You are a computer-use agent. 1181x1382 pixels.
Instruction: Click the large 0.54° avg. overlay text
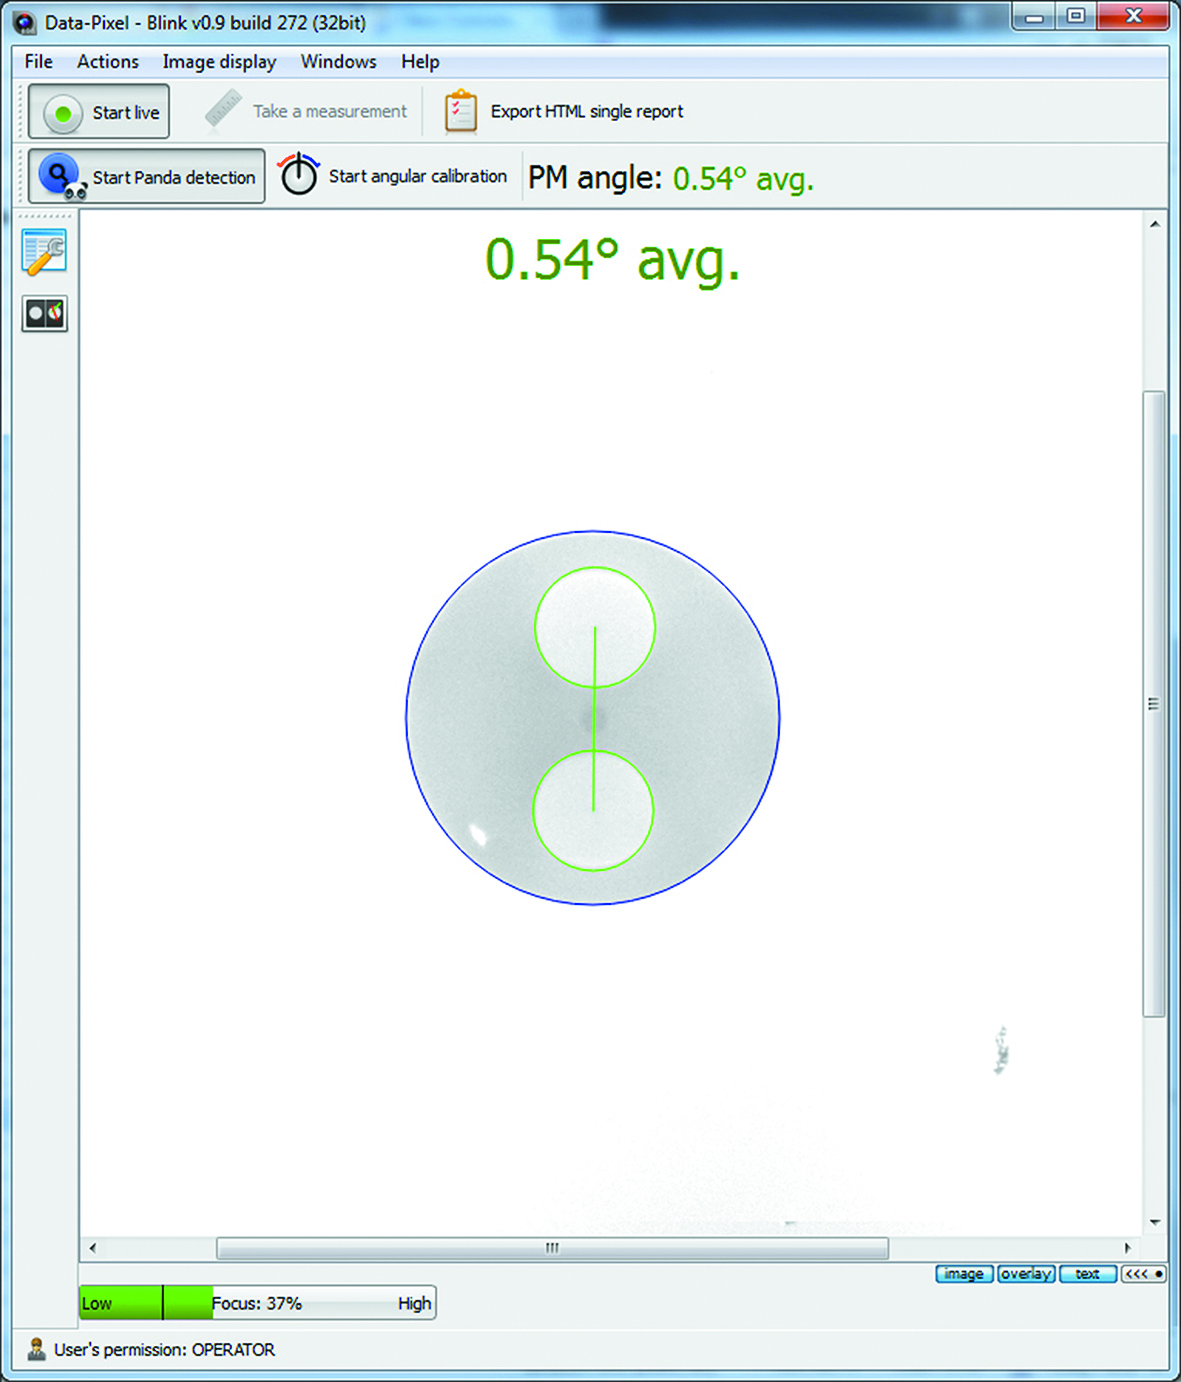pyautogui.click(x=612, y=262)
